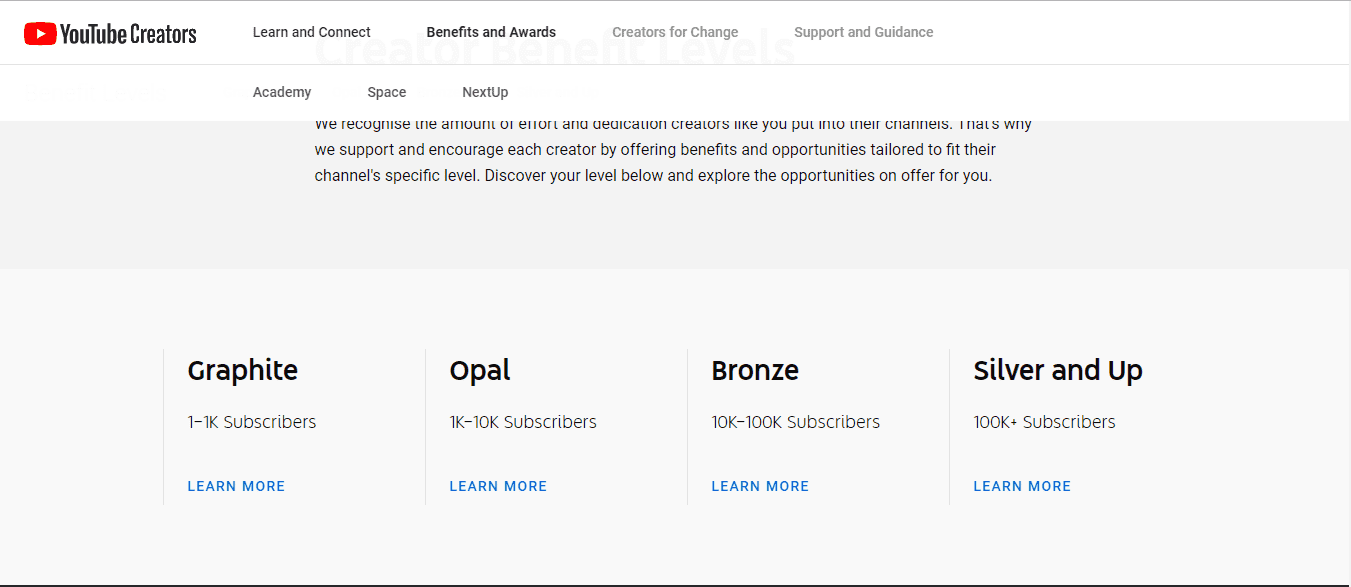Click Learn More under Opal
This screenshot has height=587, width=1351.
coord(498,486)
